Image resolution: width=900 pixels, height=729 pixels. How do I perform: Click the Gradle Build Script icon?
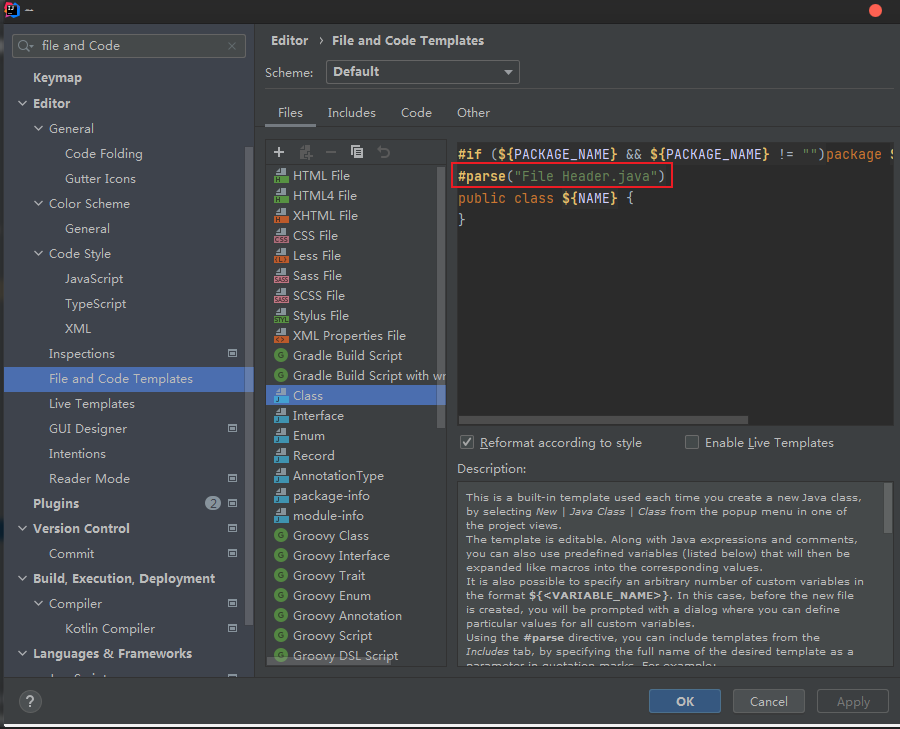[281, 355]
